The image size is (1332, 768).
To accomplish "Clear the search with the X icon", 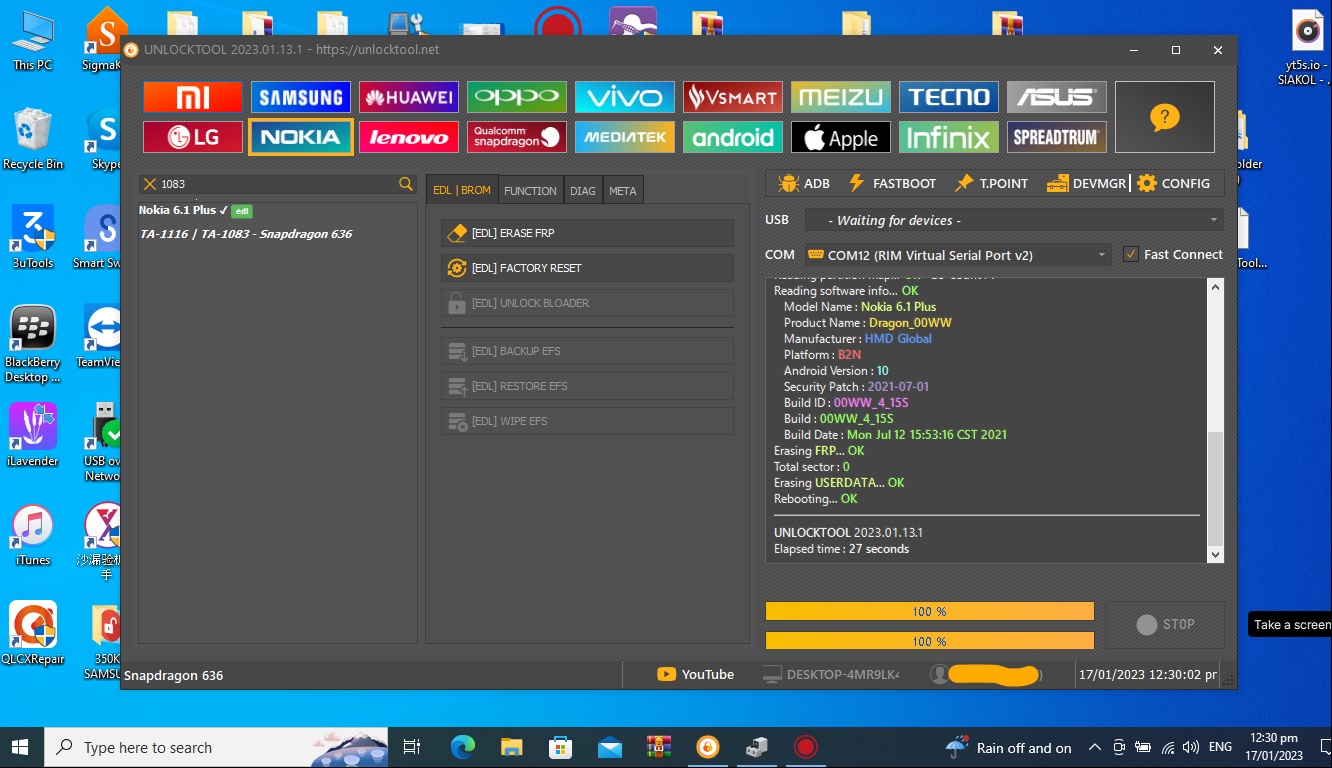I will [150, 184].
